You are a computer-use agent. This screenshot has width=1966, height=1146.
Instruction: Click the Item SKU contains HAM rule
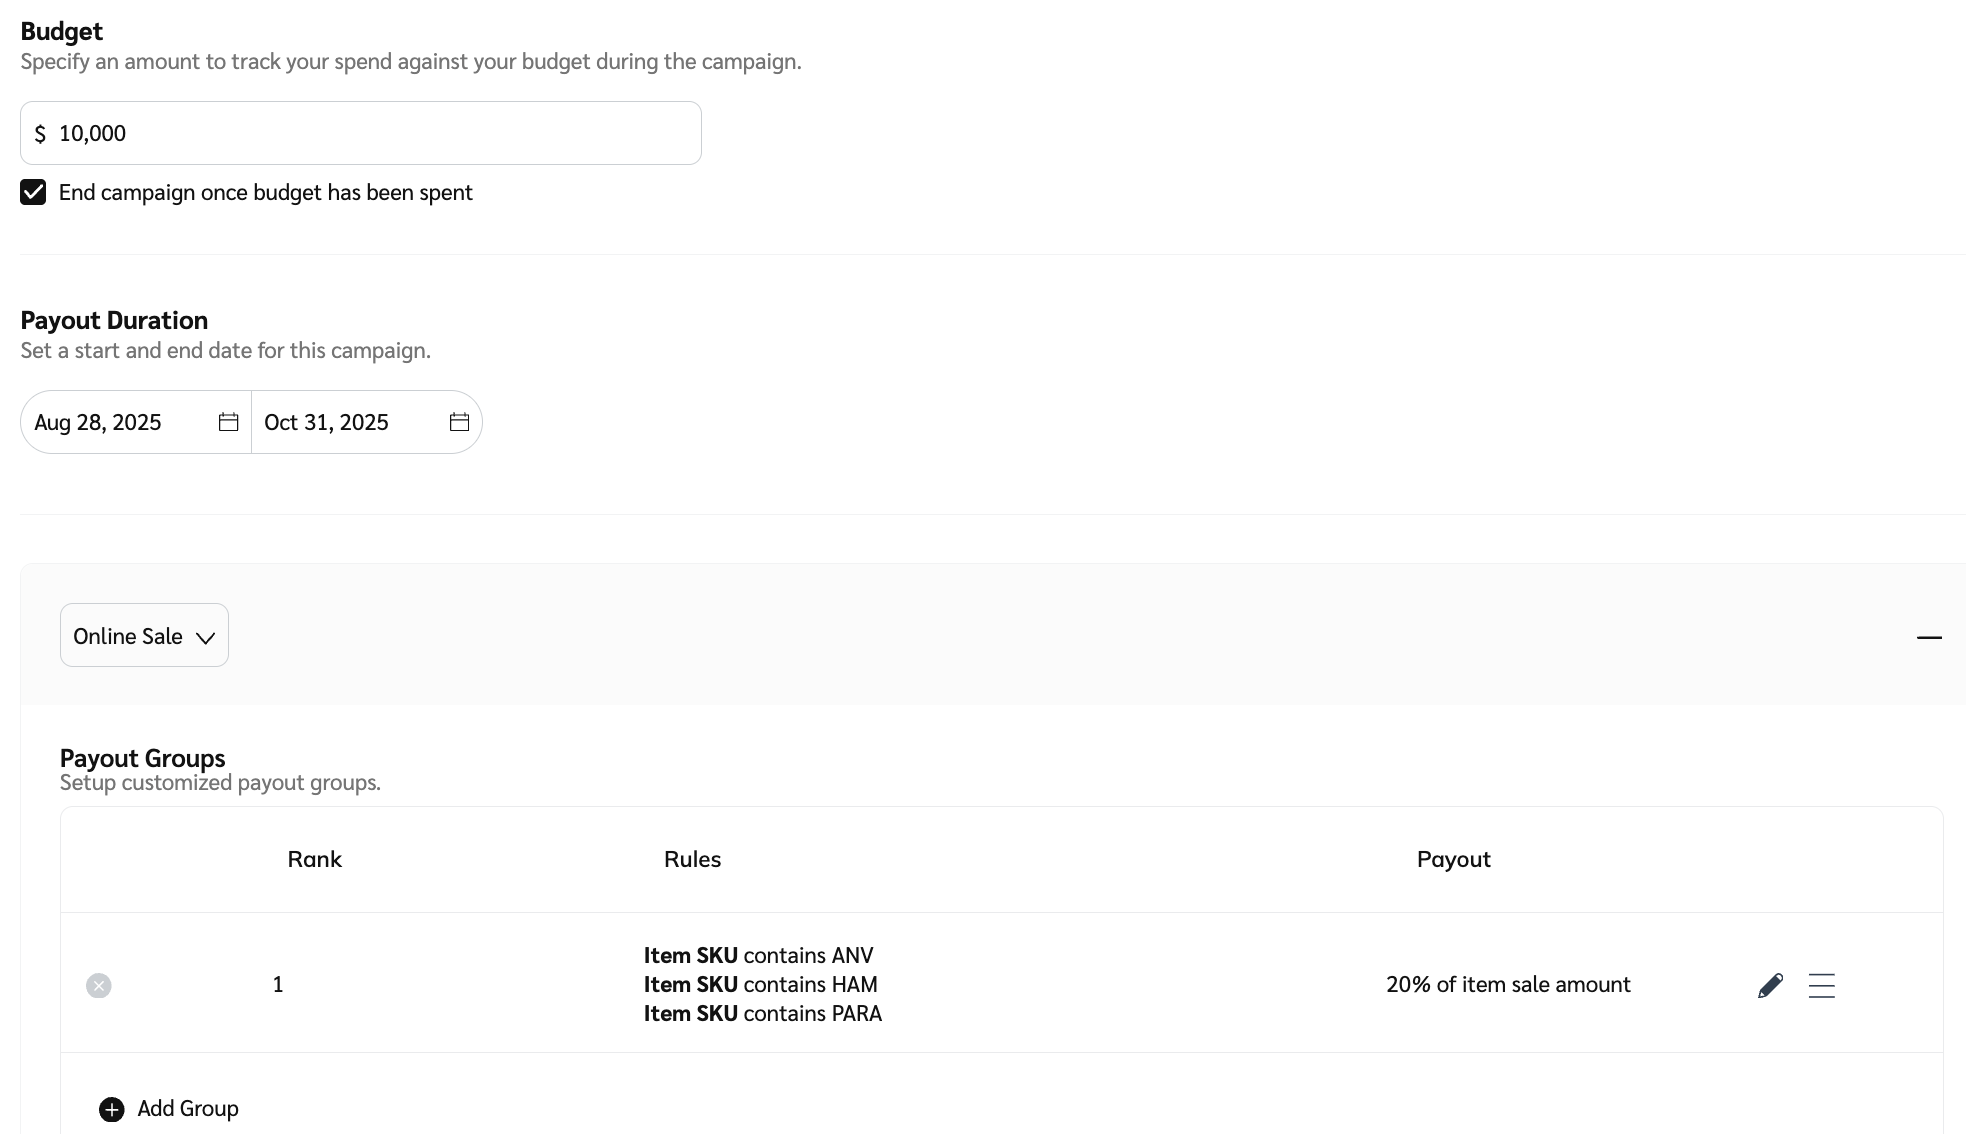760,984
